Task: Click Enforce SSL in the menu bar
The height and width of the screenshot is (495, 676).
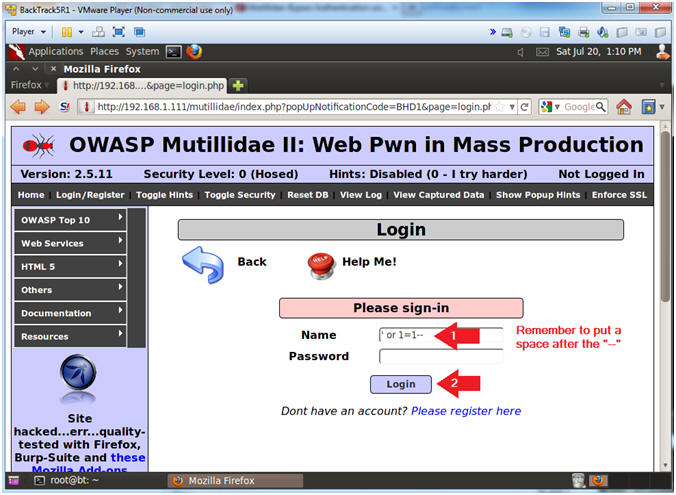Action: point(619,195)
